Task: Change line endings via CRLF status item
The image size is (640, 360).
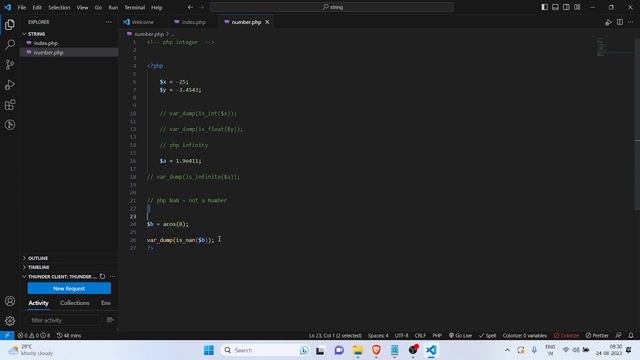Action: (420, 336)
